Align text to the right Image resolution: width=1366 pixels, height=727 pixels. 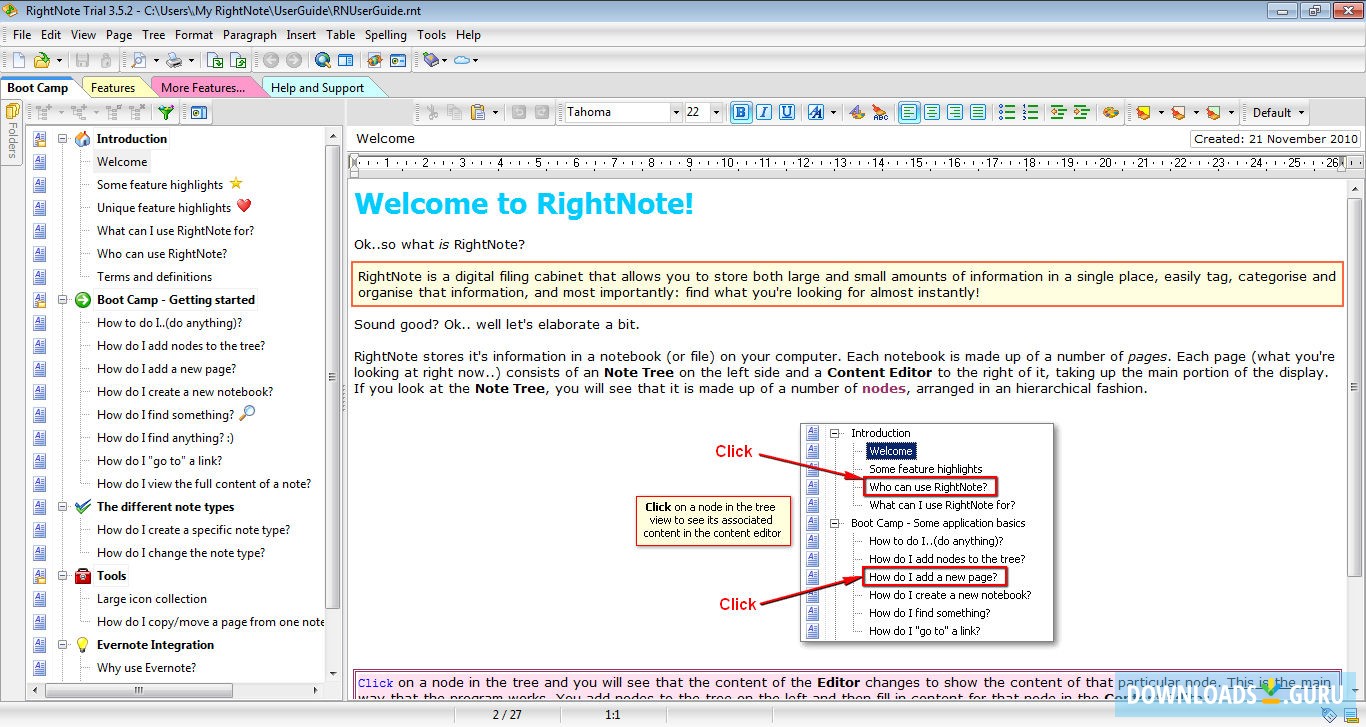955,112
